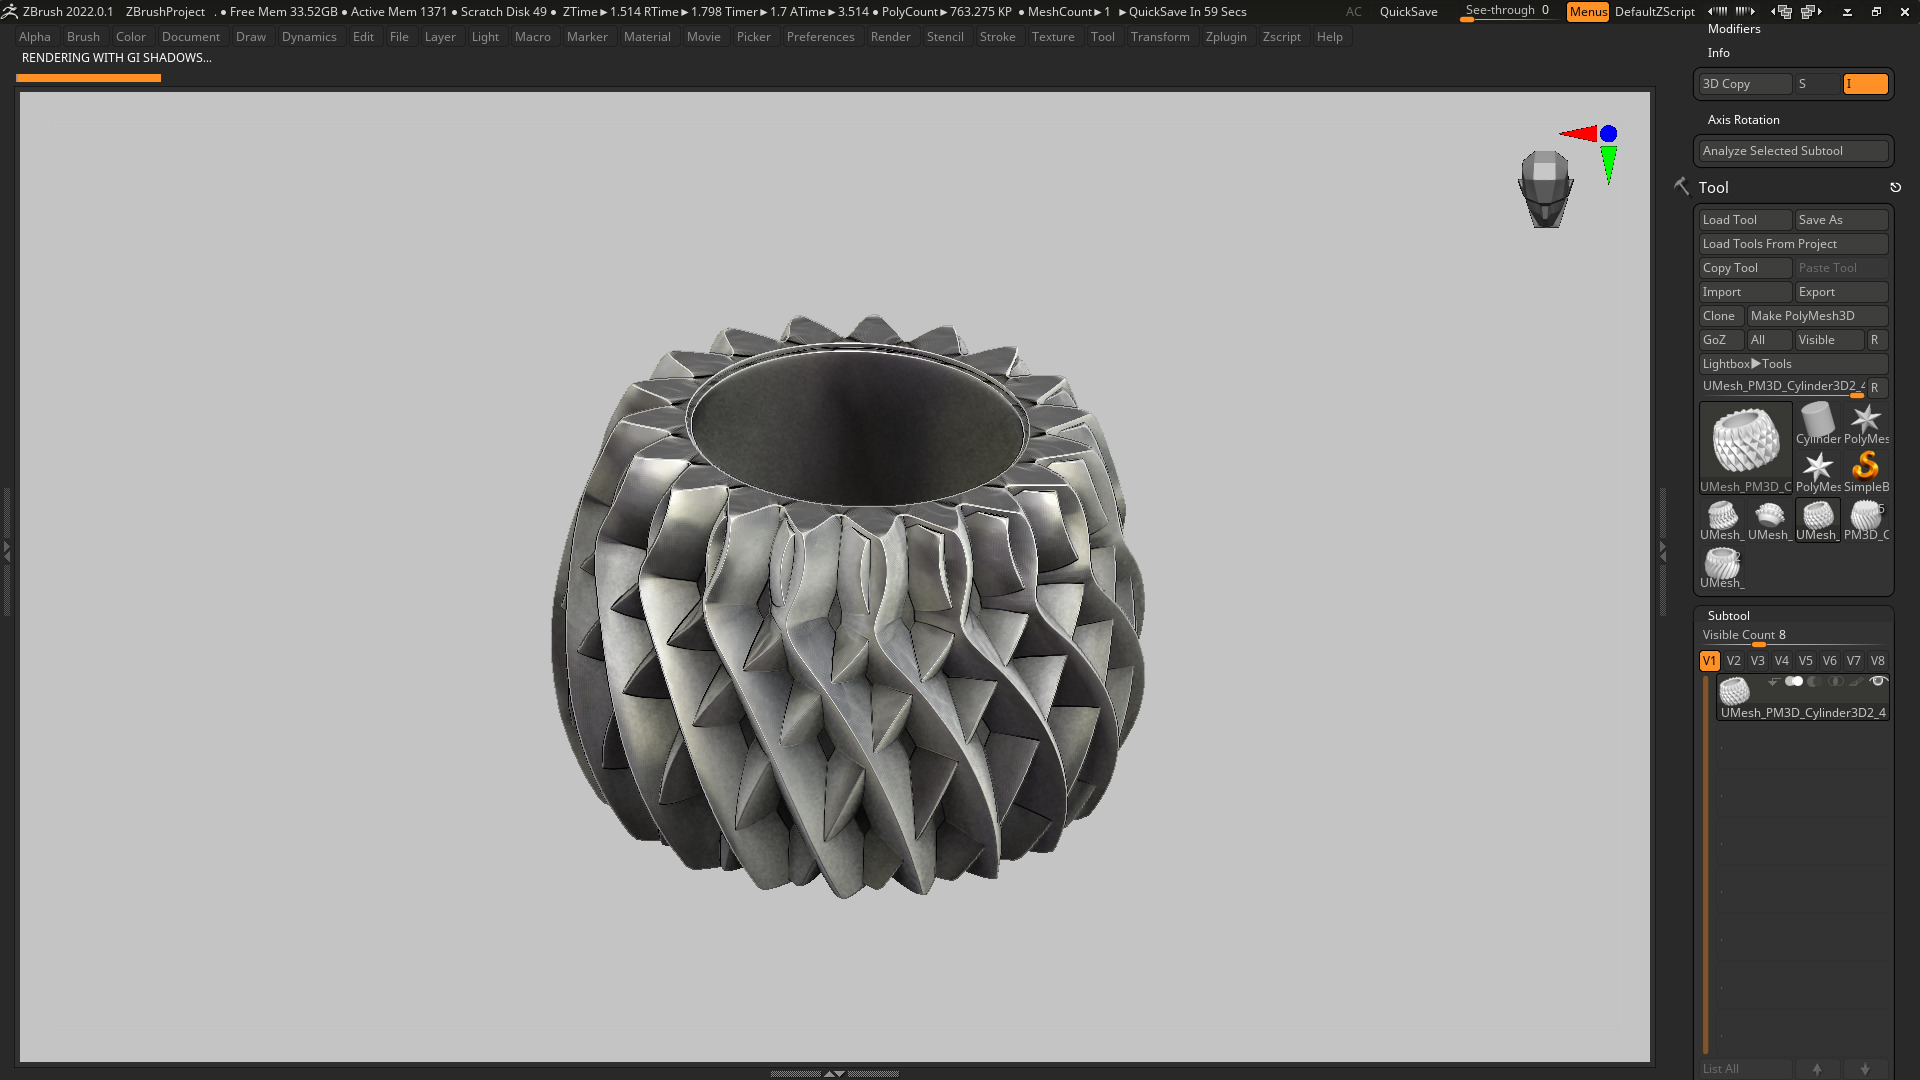Open the Material menu
1920x1080 pixels.
click(647, 37)
